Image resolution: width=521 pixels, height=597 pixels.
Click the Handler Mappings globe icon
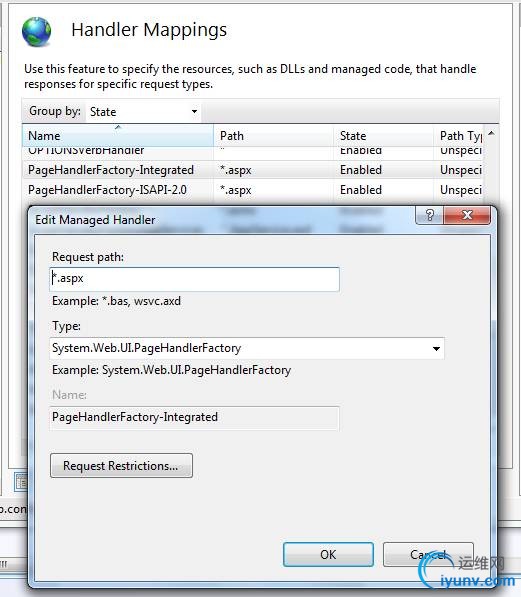click(37, 32)
